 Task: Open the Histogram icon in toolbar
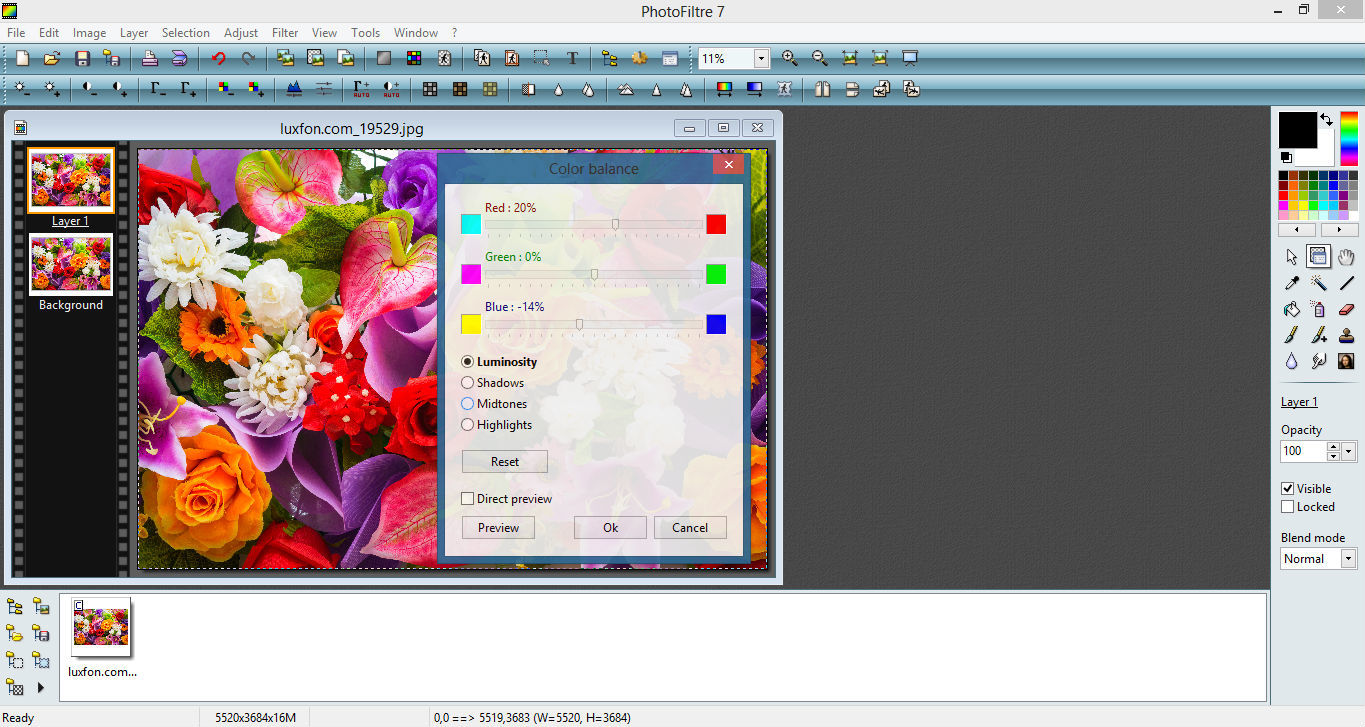click(294, 89)
